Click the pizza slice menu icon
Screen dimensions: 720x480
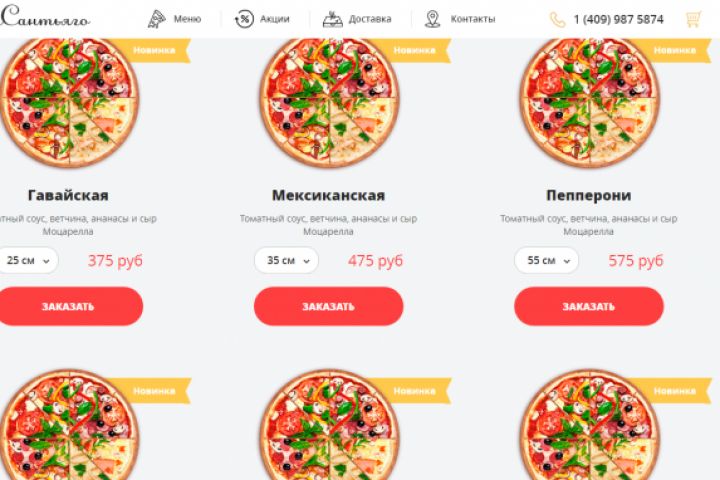point(157,19)
